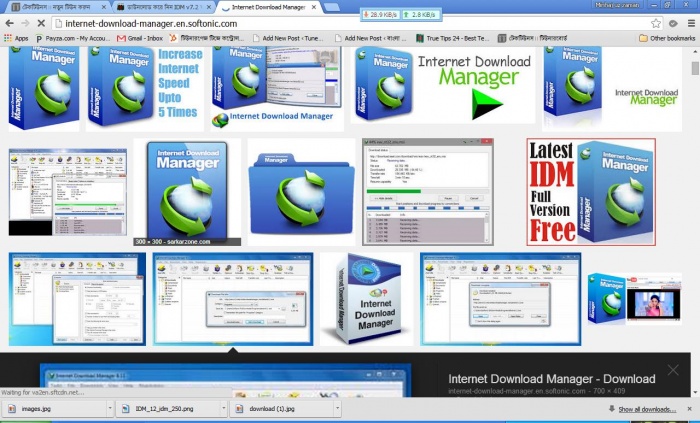The image size is (700, 423).
Task: Open the IDM box with dialog screenshot image
Action: pos(277,88)
